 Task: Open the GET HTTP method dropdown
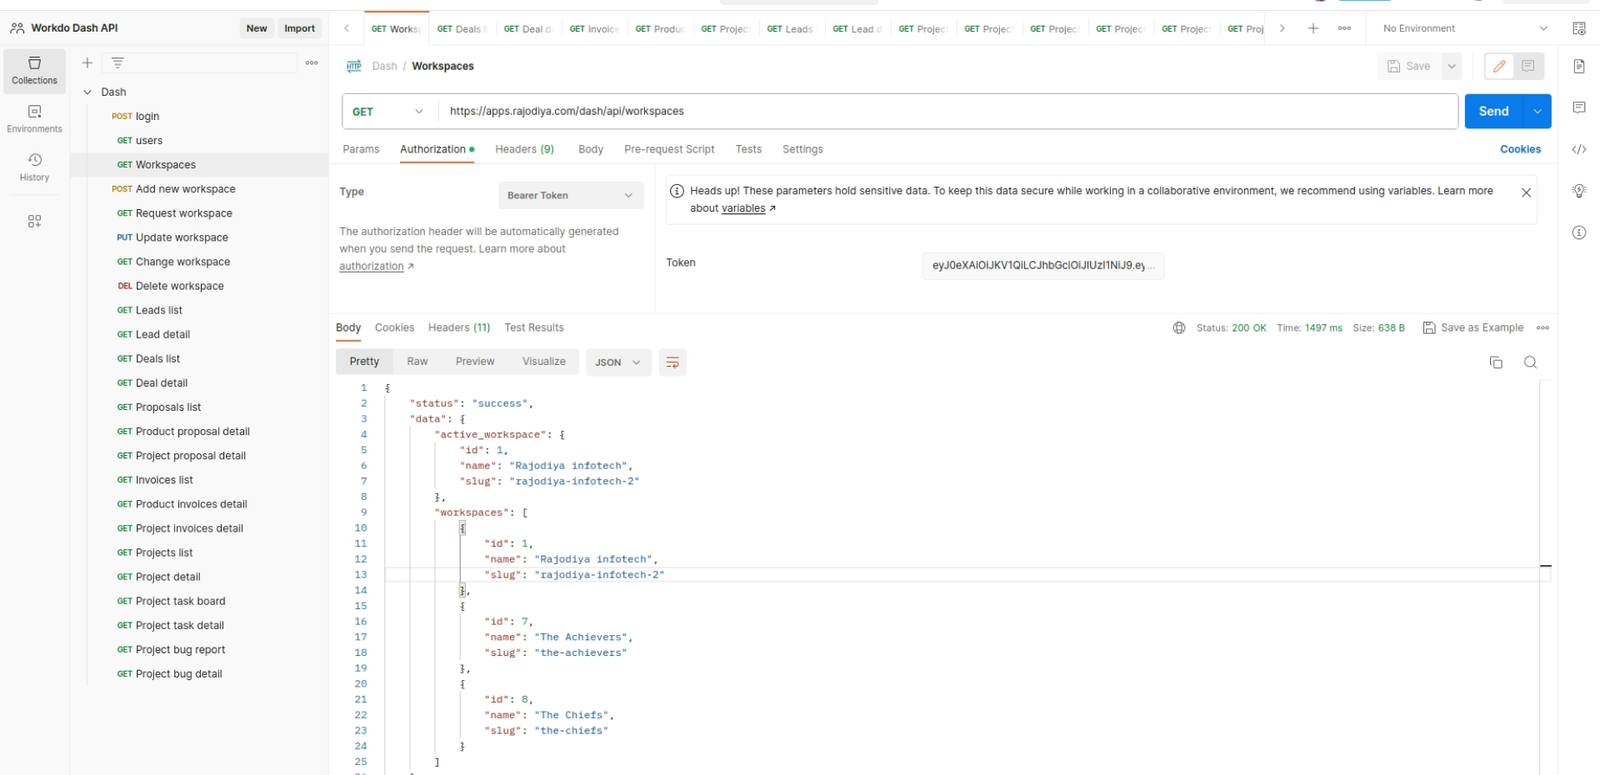pos(388,111)
